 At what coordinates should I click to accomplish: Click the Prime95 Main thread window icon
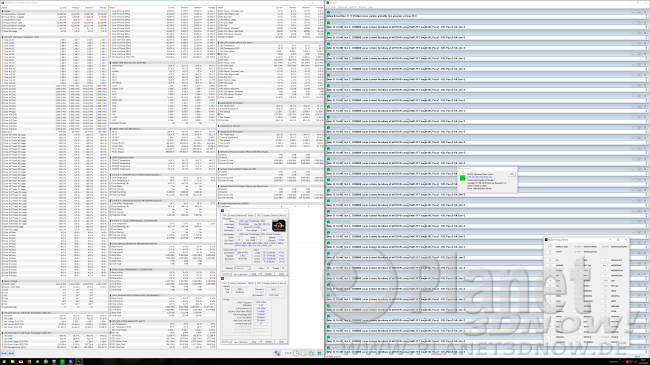[328, 12]
